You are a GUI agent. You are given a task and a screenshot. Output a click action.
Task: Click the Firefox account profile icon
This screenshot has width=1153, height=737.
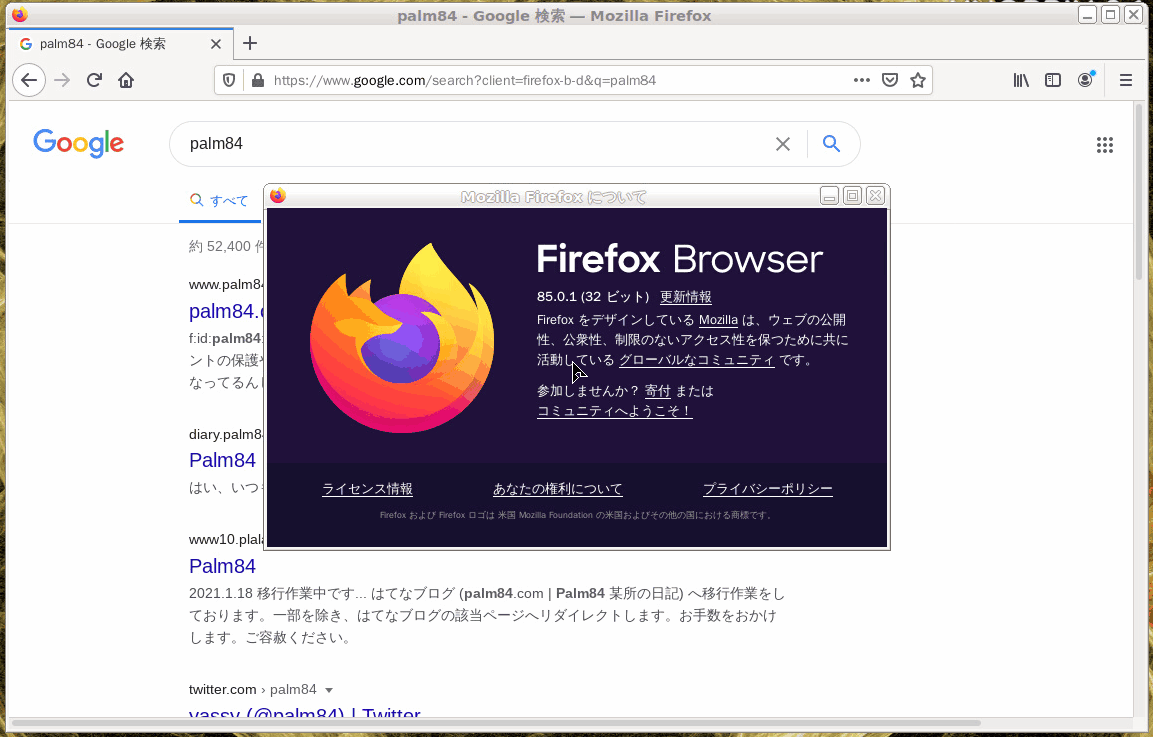pos(1085,80)
